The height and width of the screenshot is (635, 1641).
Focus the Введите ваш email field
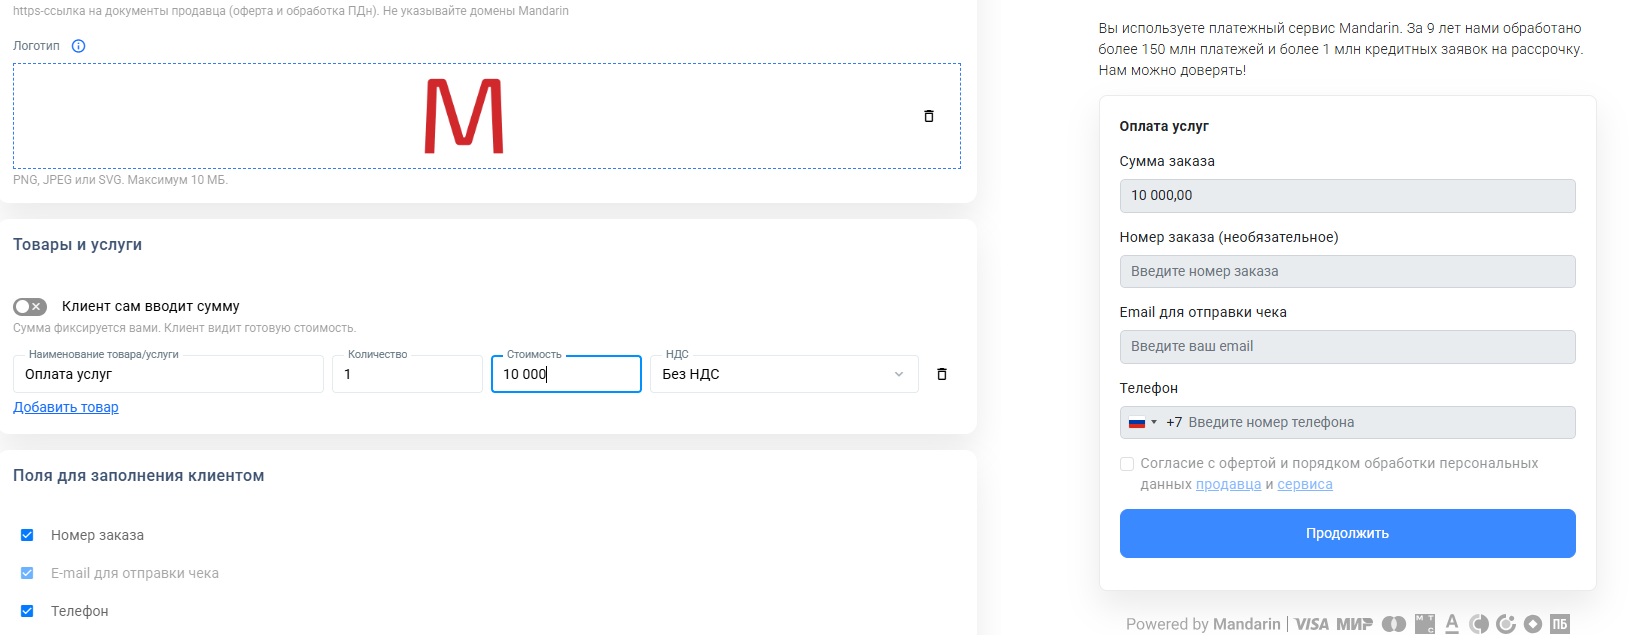tap(1347, 346)
